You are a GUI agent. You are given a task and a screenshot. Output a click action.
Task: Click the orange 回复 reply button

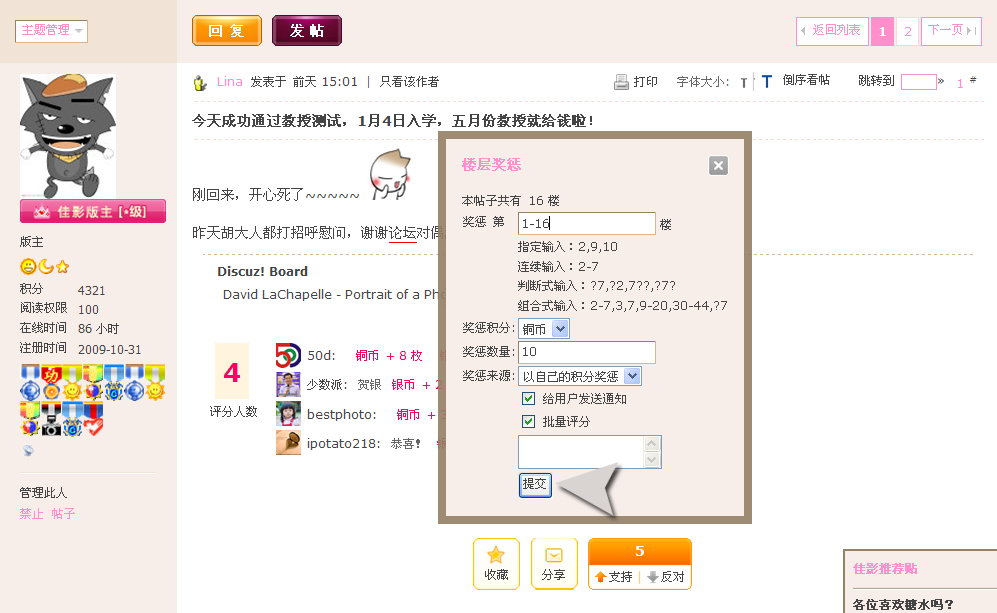point(227,31)
